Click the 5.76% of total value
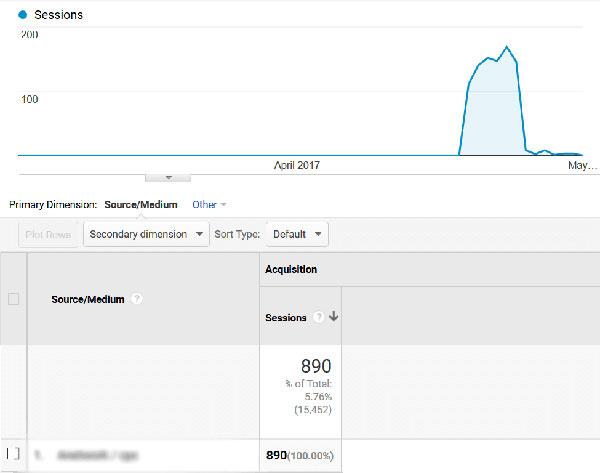 (318, 396)
